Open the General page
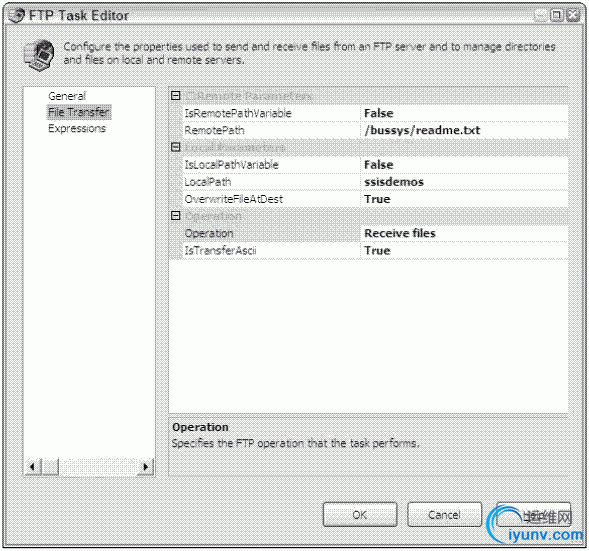The width and height of the screenshot is (589, 551). pyautogui.click(x=67, y=96)
